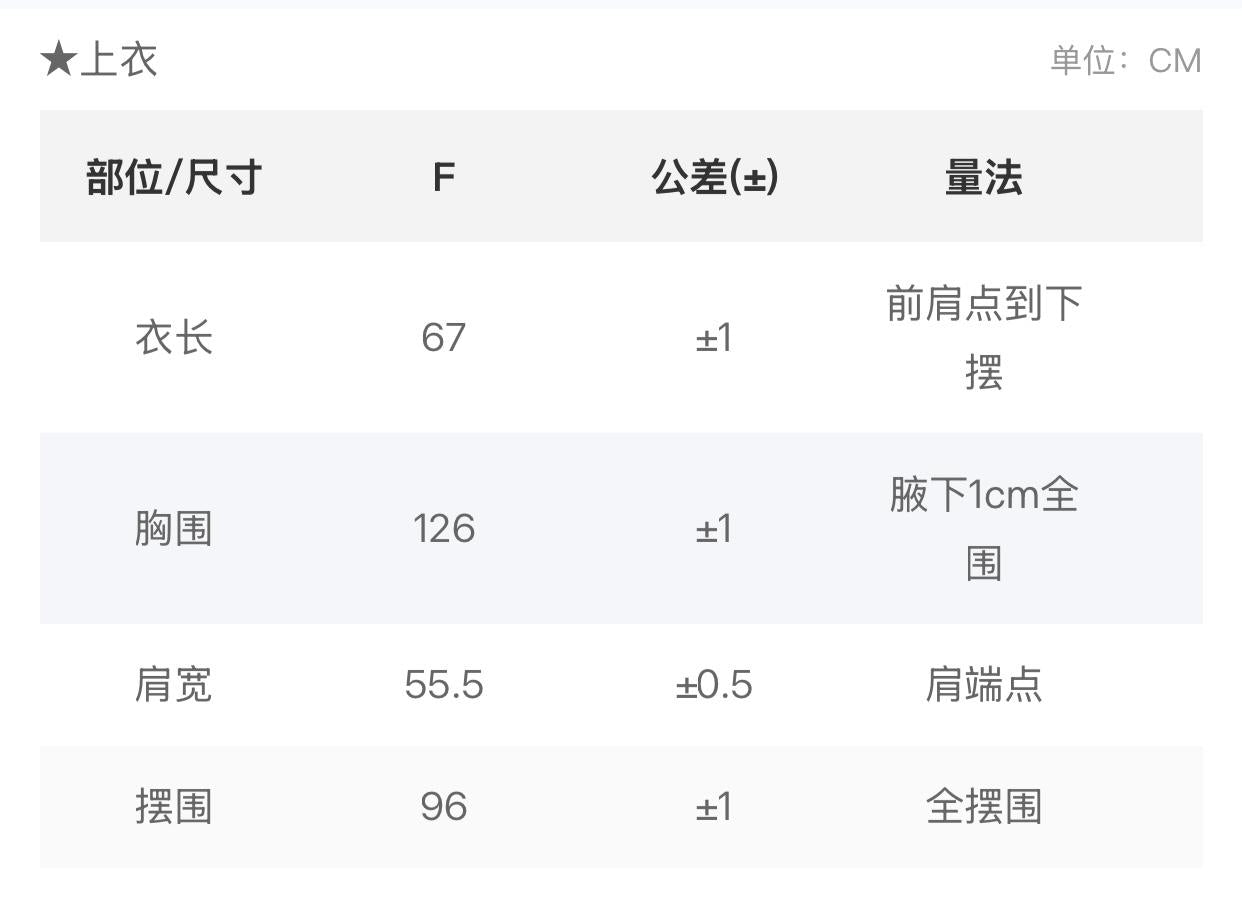Select the 部位/尺寸 column header
The image size is (1242, 910).
pyautogui.click(x=174, y=178)
